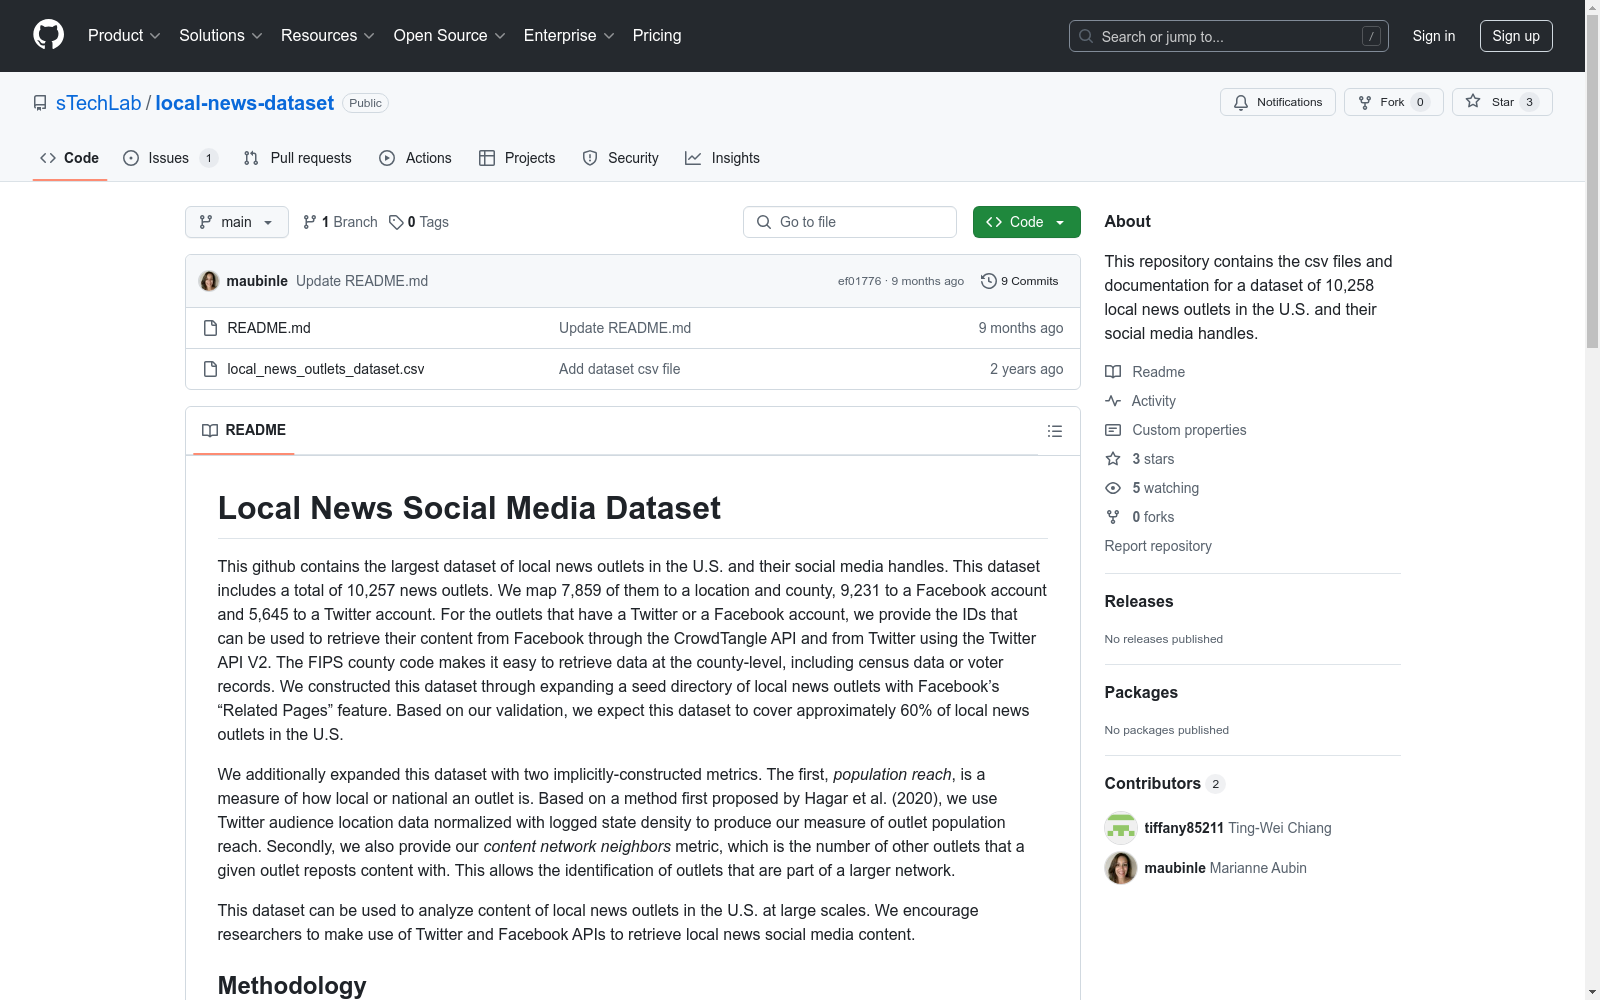This screenshot has height=1000, width=1600.
Task: Open maubinle's profile from the commit header
Action: (257, 281)
